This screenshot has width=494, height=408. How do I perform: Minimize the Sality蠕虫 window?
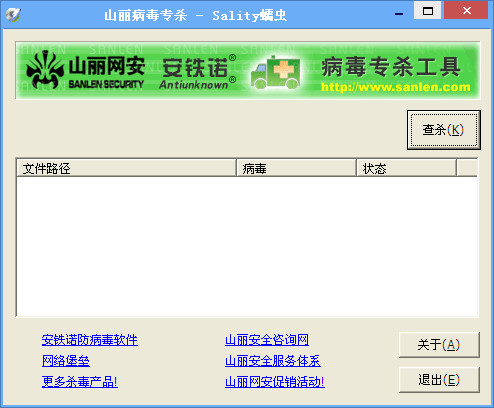(x=399, y=14)
